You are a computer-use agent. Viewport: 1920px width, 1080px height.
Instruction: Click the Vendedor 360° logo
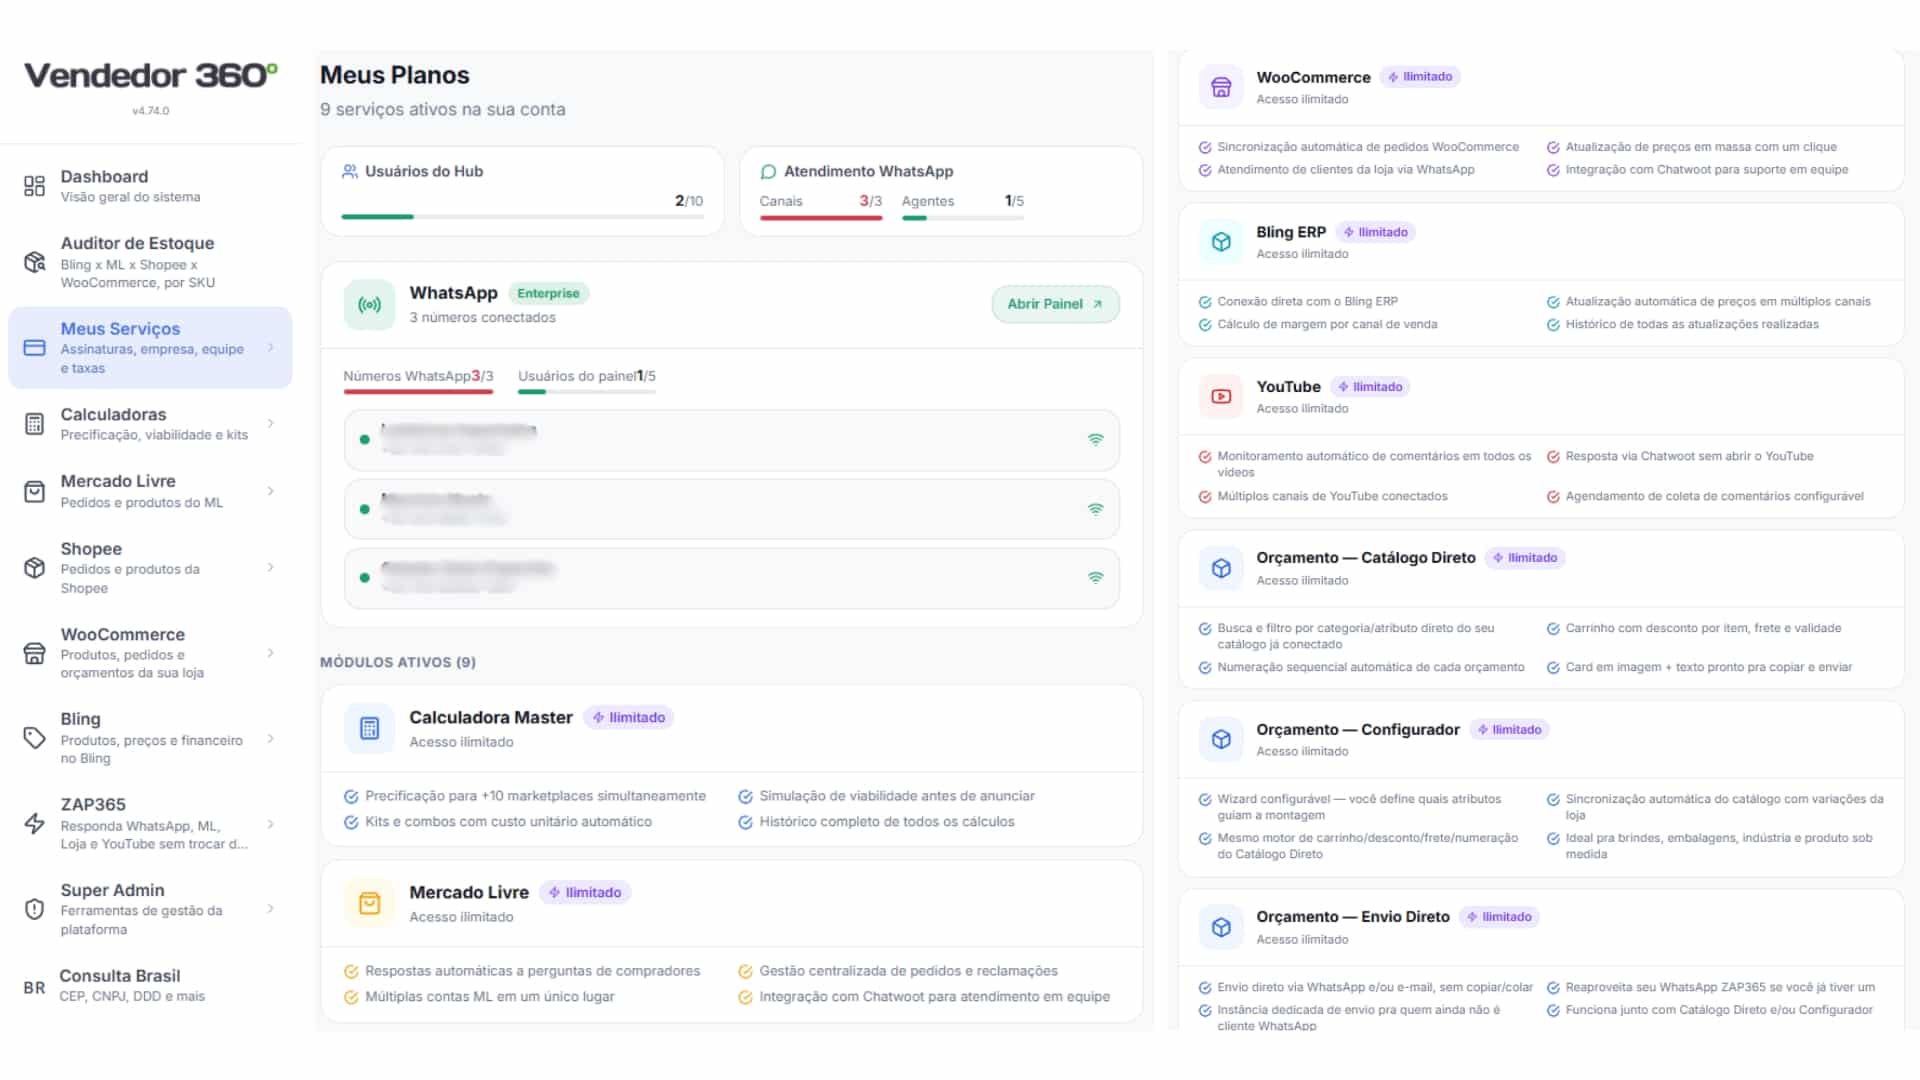point(151,76)
